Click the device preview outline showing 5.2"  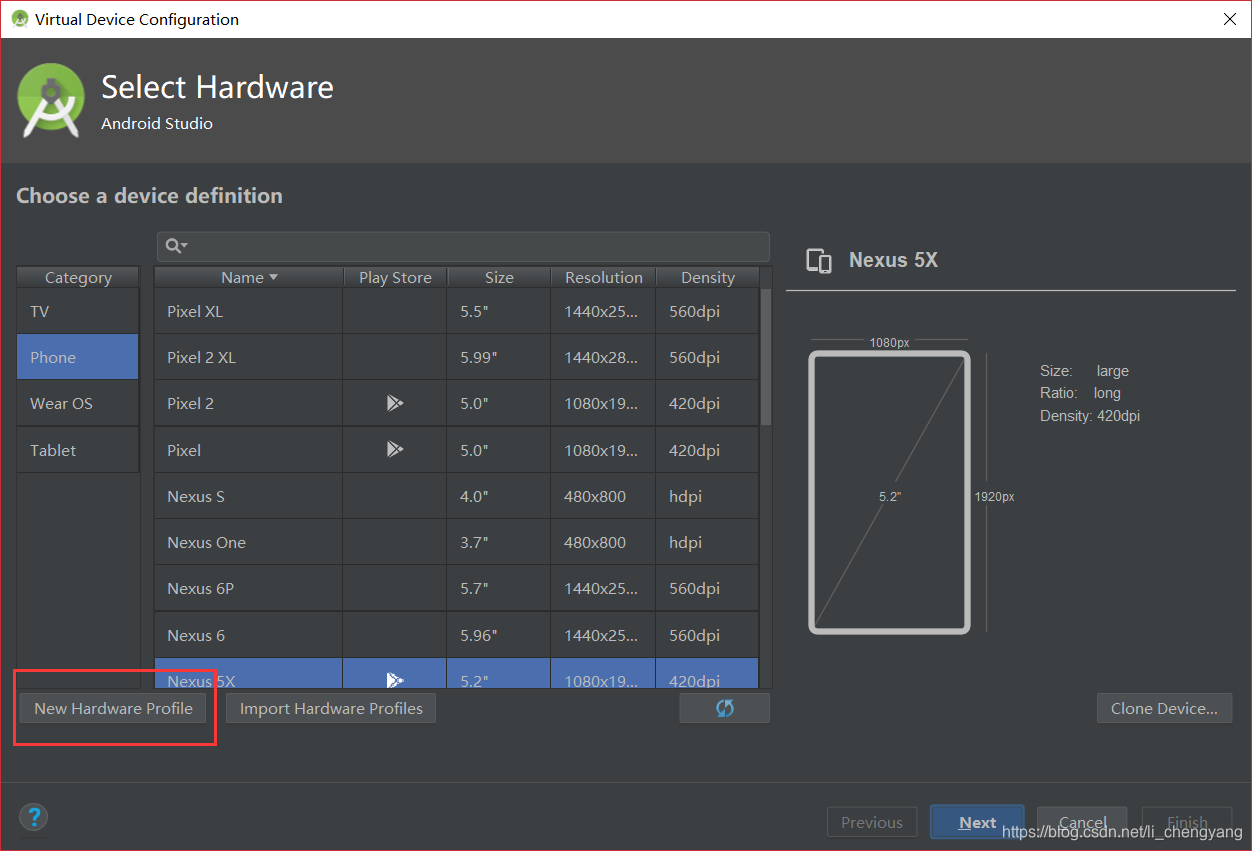889,492
